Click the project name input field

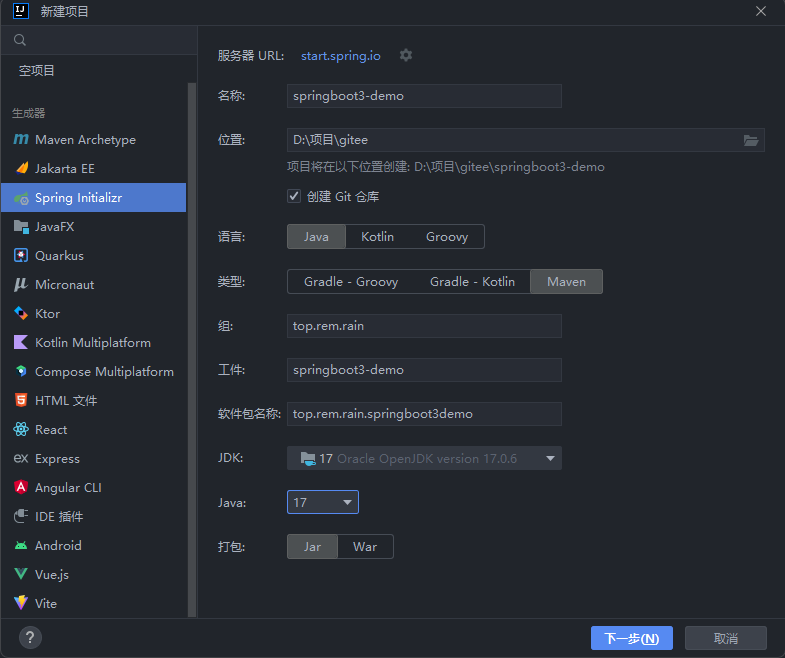coord(424,96)
